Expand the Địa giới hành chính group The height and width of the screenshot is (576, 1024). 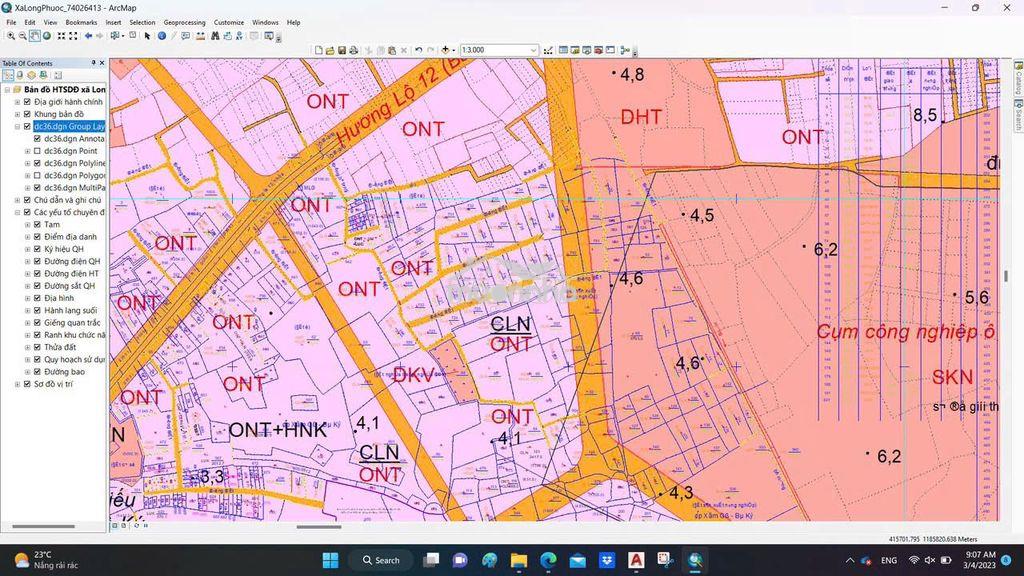pyautogui.click(x=18, y=102)
